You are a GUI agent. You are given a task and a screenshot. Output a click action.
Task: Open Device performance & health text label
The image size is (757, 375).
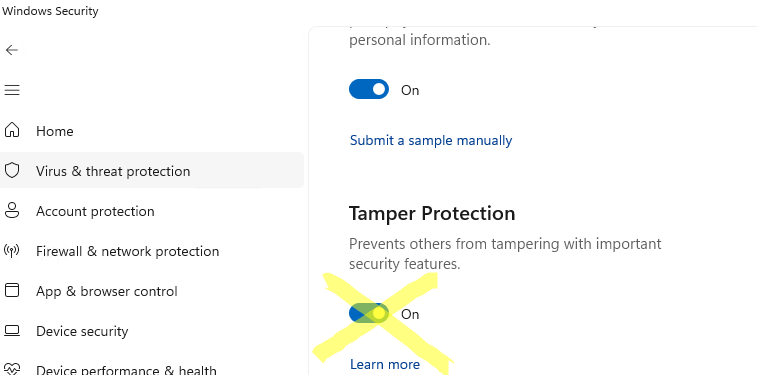pyautogui.click(x=126, y=370)
